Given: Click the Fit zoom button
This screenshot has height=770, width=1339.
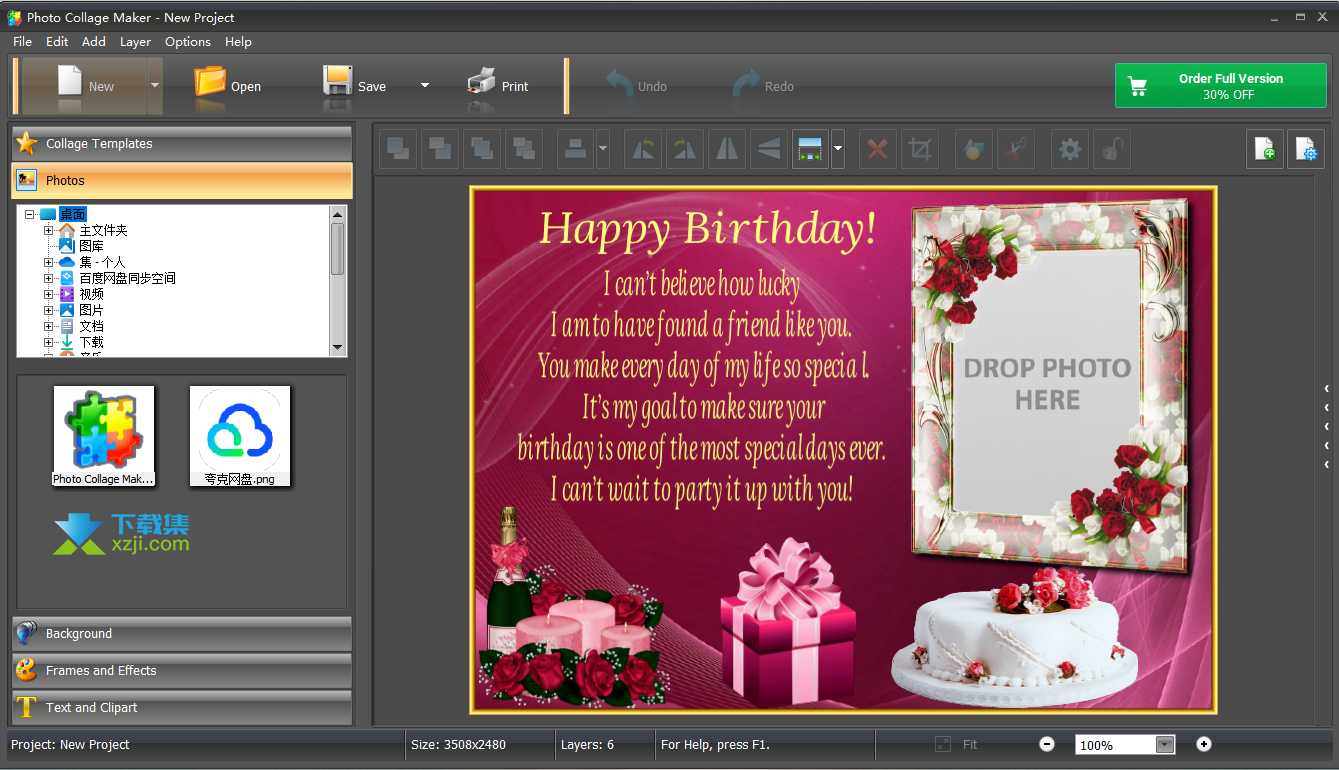Looking at the screenshot, I should pyautogui.click(x=956, y=744).
